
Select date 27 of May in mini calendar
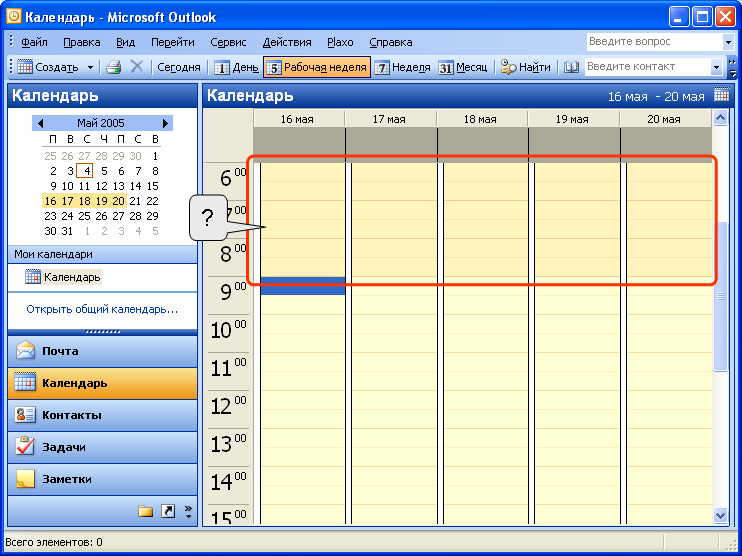click(118, 216)
